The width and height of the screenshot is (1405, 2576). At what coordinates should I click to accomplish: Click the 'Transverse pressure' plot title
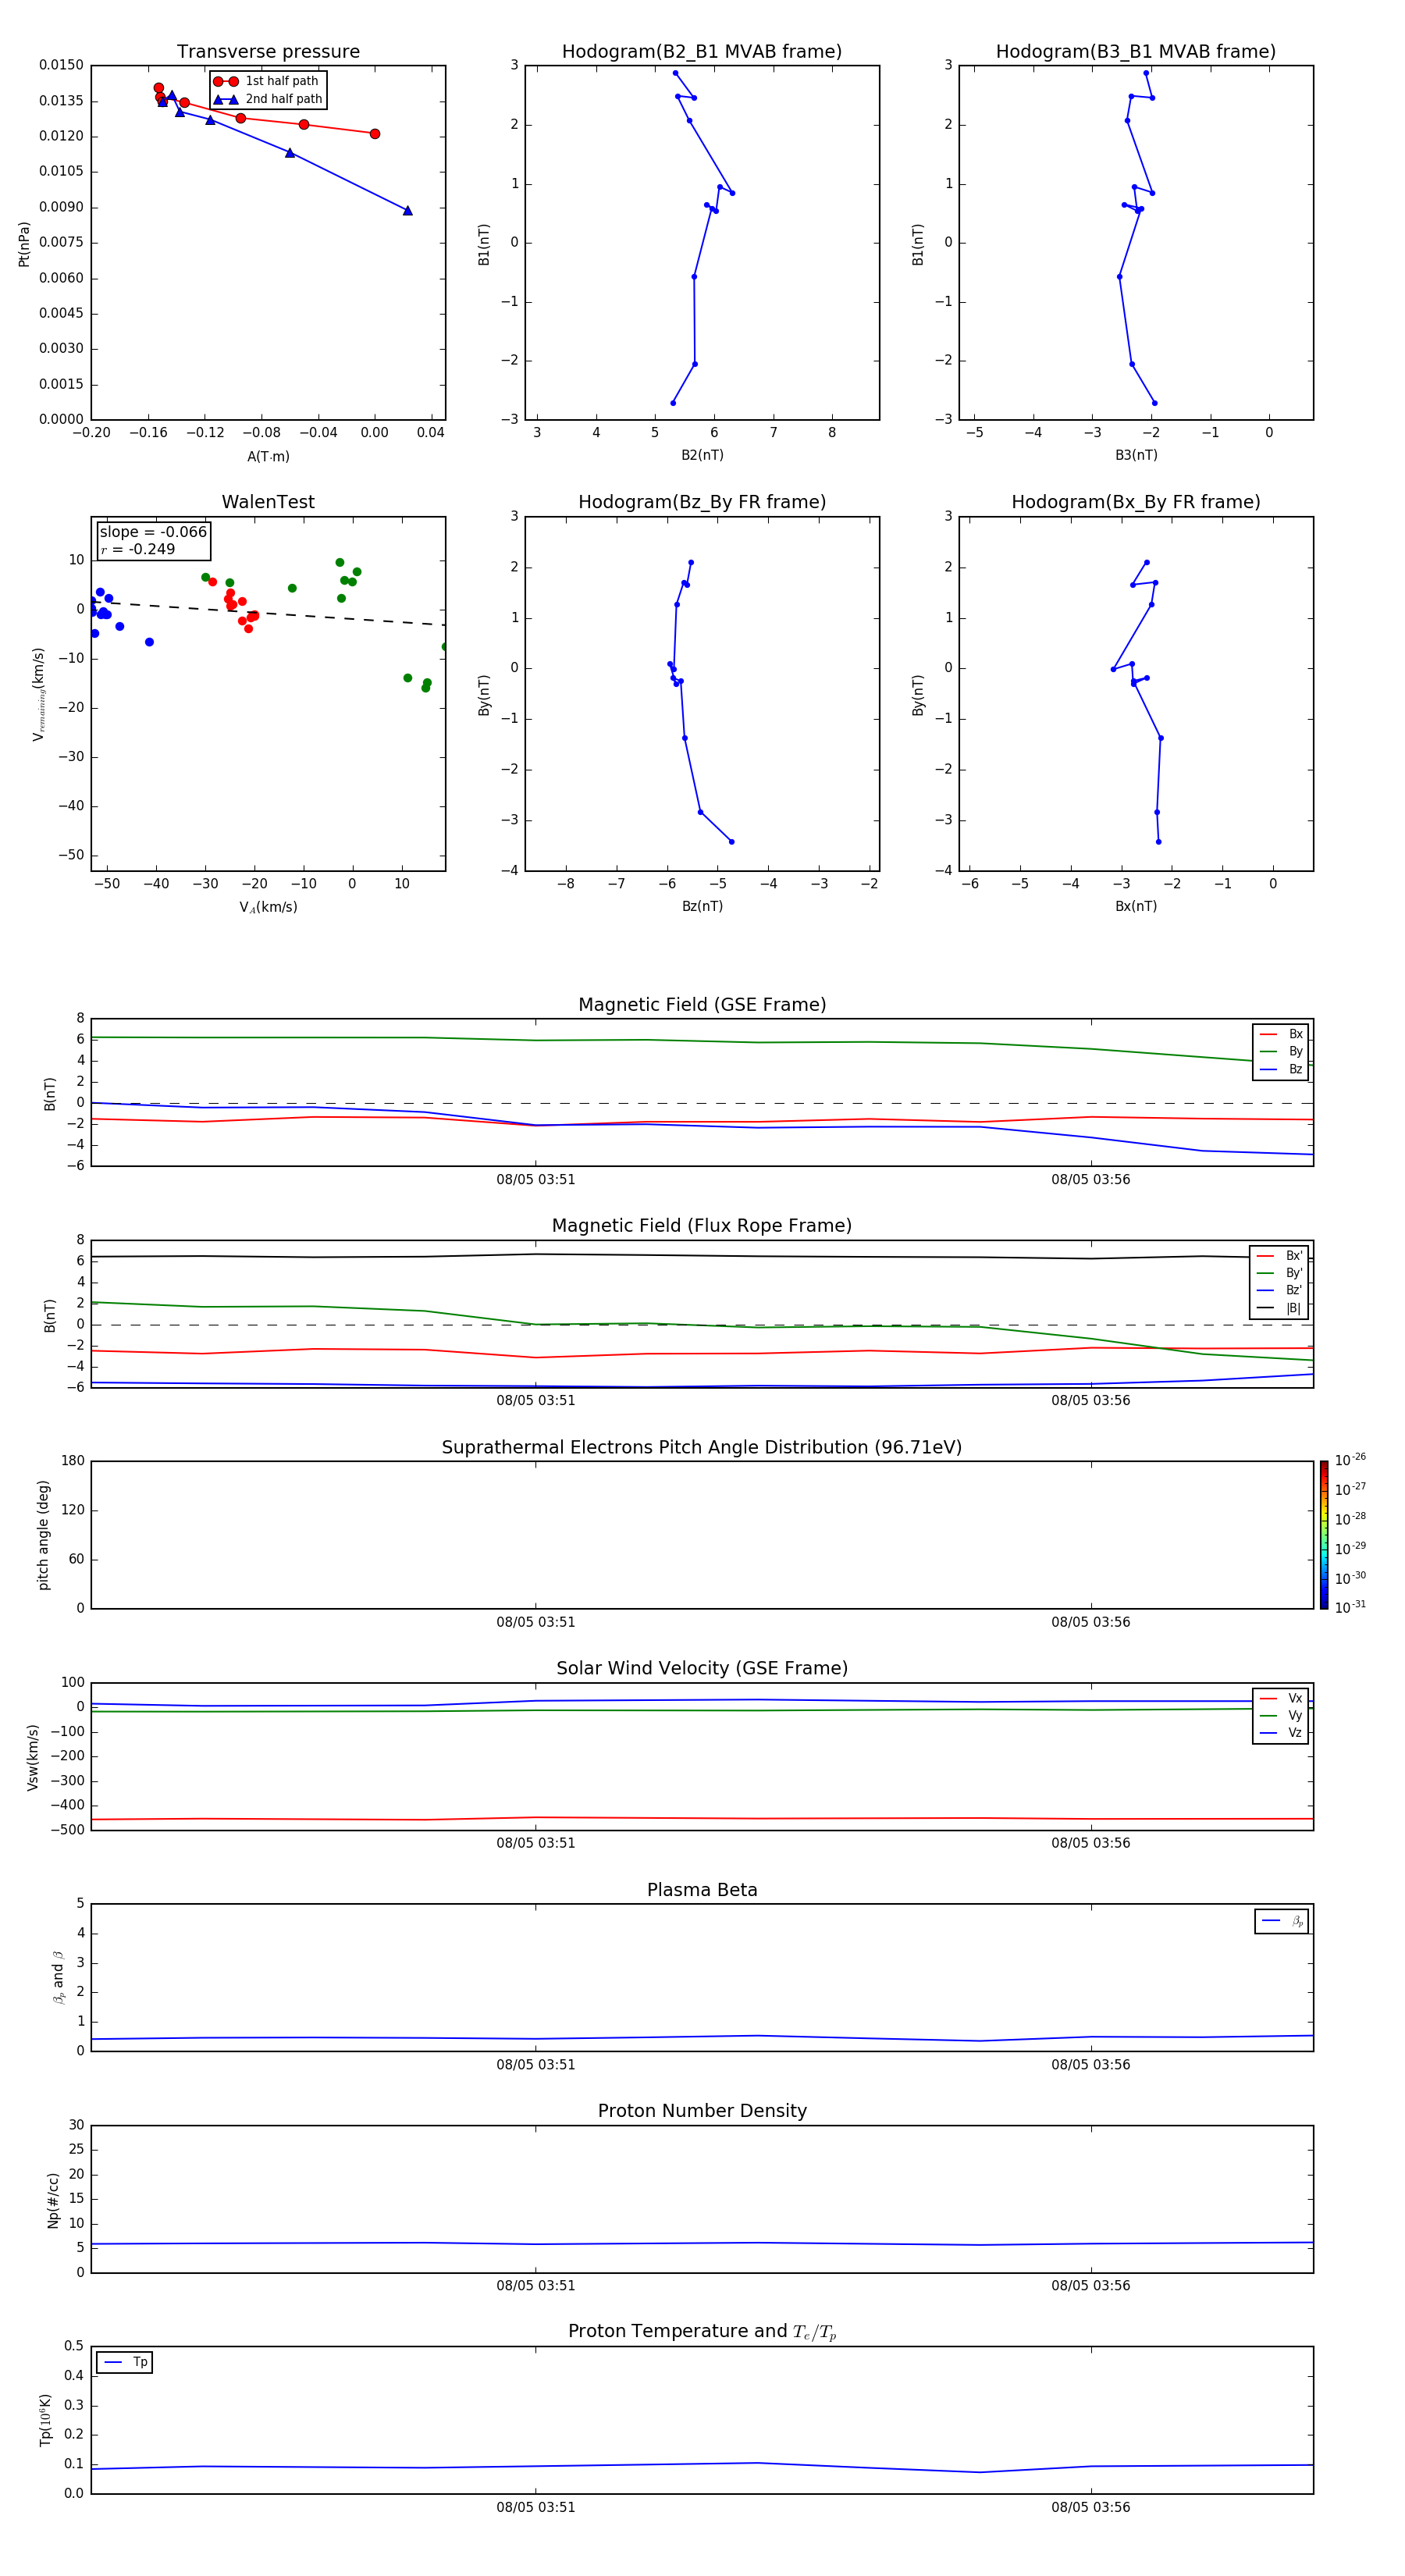pyautogui.click(x=268, y=51)
